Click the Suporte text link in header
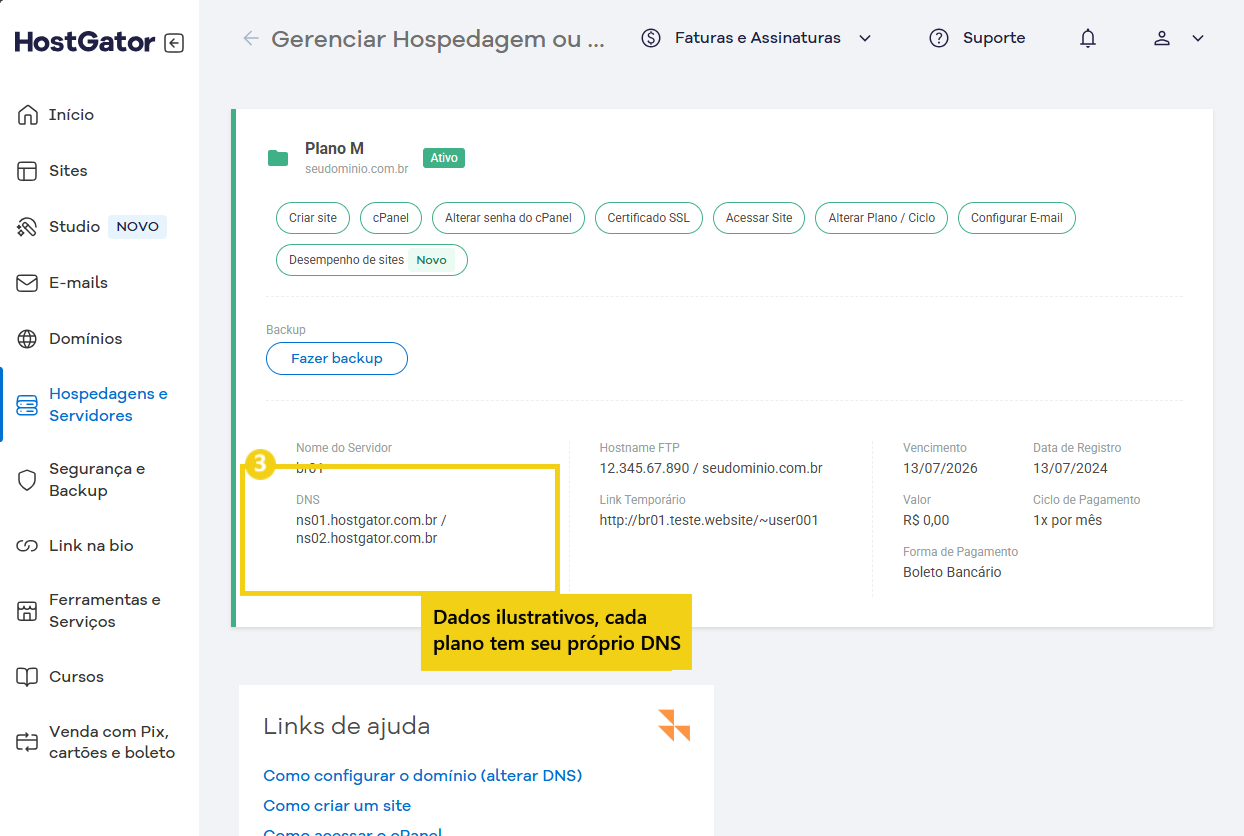The image size is (1244, 836). coord(994,38)
